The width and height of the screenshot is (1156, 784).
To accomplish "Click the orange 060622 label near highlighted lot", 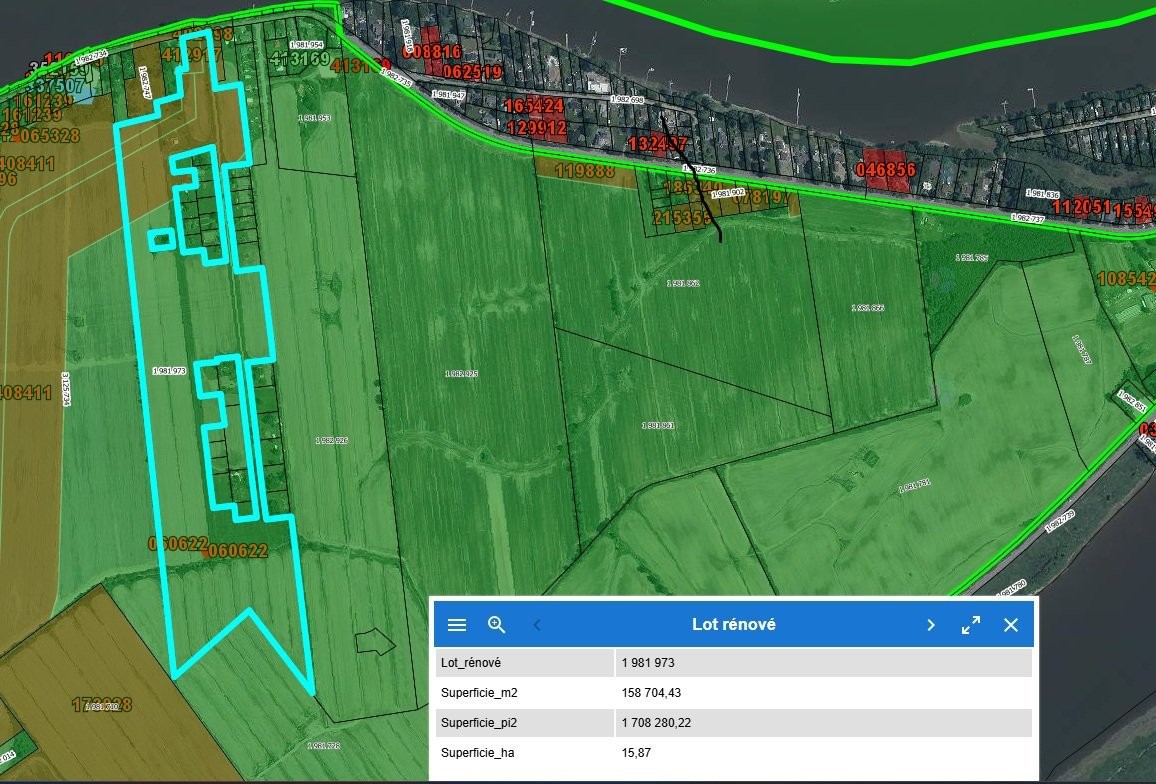I will click(239, 550).
